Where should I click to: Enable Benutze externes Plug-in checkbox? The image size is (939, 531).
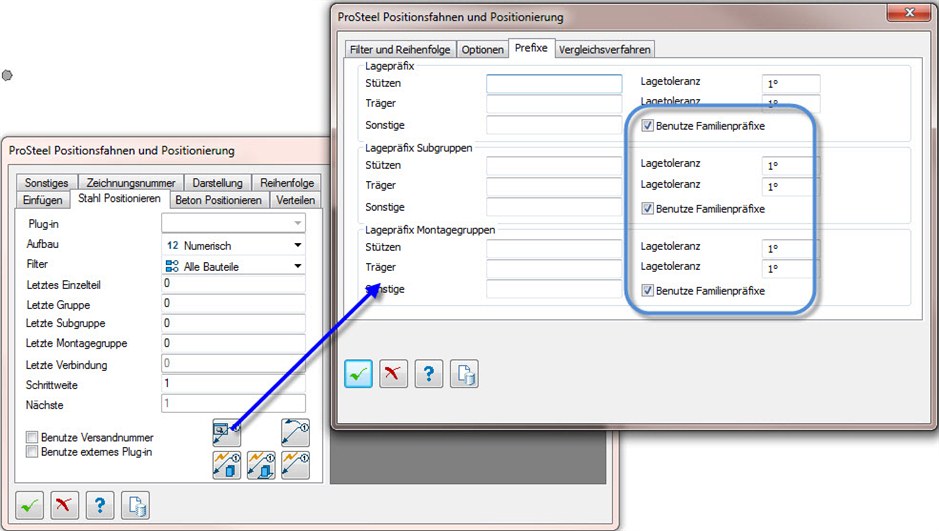click(x=32, y=451)
